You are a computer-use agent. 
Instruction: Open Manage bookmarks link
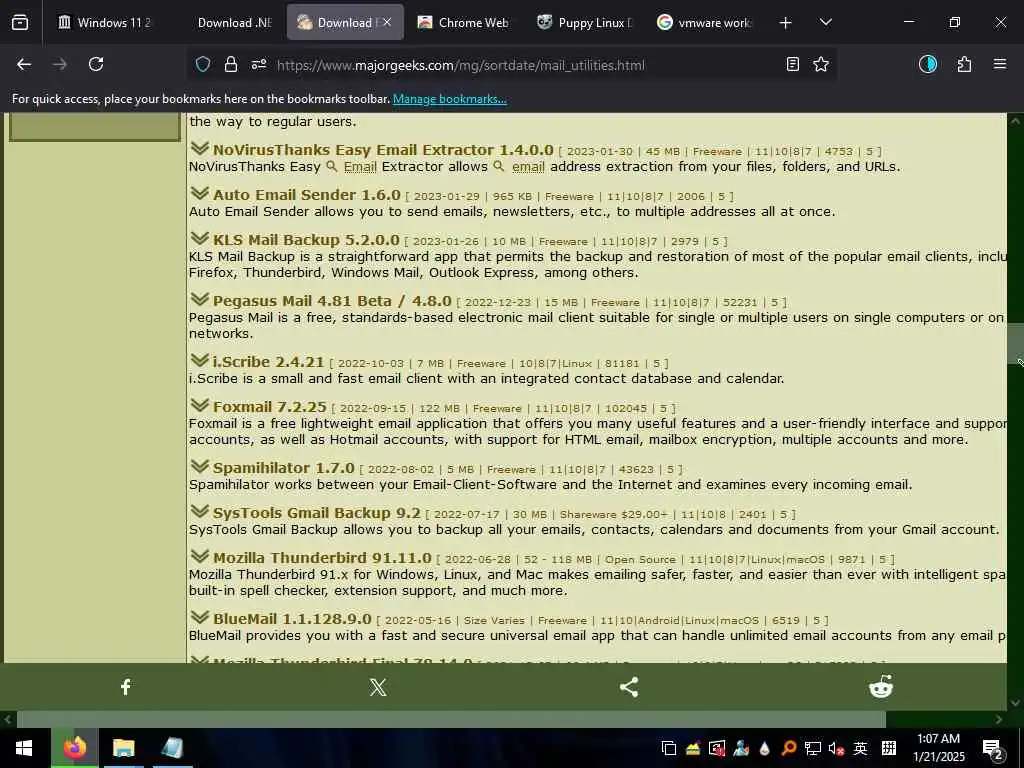tap(449, 99)
